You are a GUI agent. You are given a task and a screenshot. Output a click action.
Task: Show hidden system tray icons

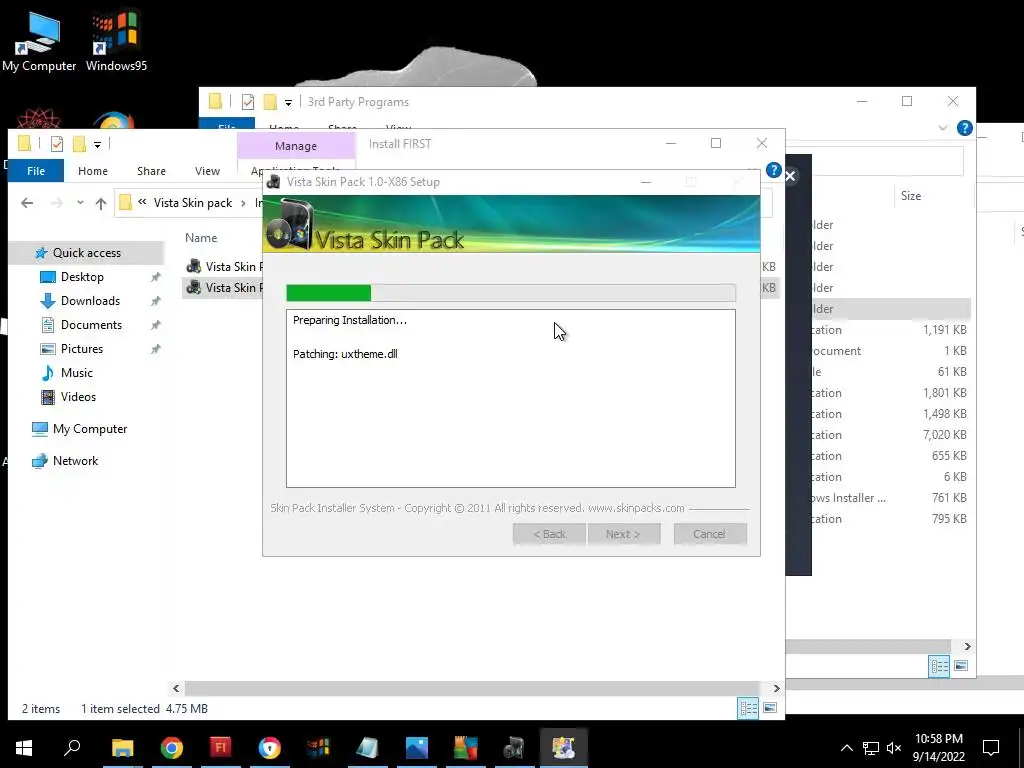(846, 748)
